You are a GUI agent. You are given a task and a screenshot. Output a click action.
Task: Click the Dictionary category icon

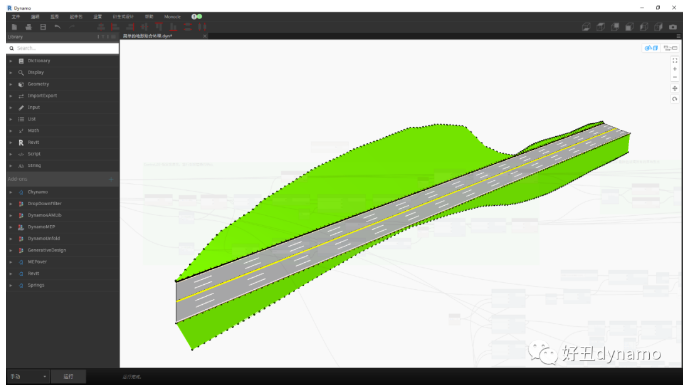pos(21,61)
